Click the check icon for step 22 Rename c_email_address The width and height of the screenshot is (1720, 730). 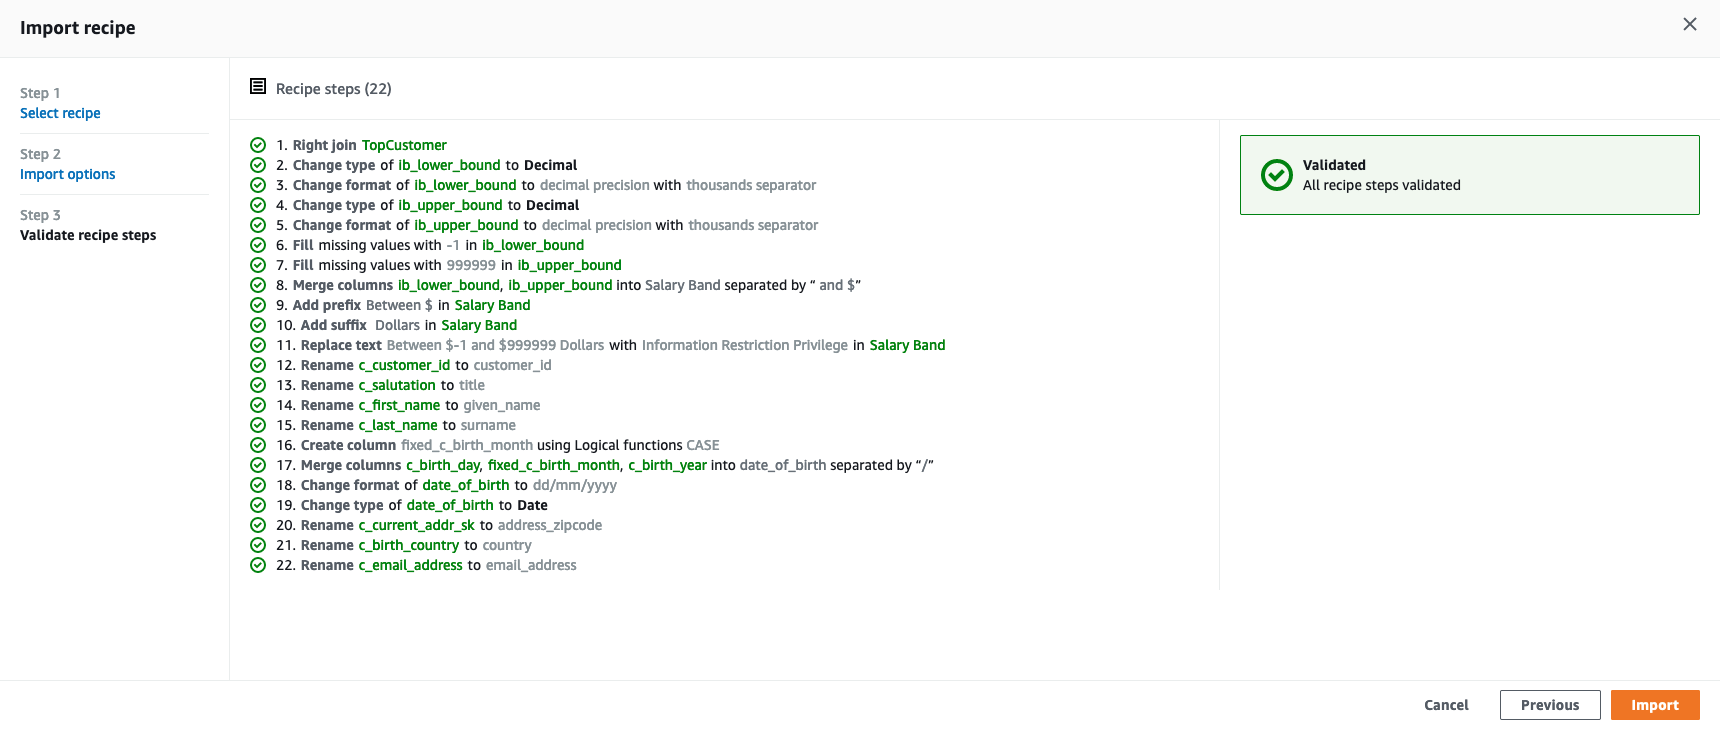(258, 565)
